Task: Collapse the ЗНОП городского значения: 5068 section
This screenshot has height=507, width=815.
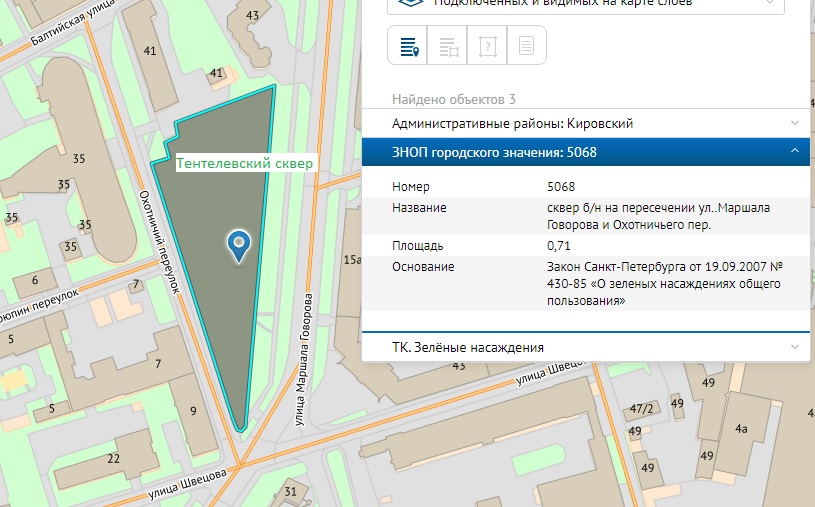Action: click(x=794, y=152)
